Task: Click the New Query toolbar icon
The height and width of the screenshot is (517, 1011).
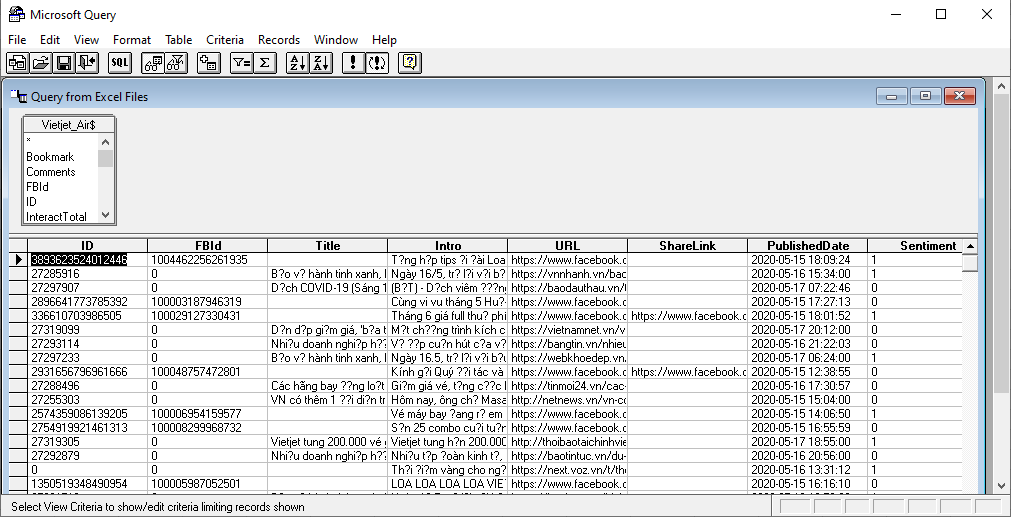Action: [17, 63]
